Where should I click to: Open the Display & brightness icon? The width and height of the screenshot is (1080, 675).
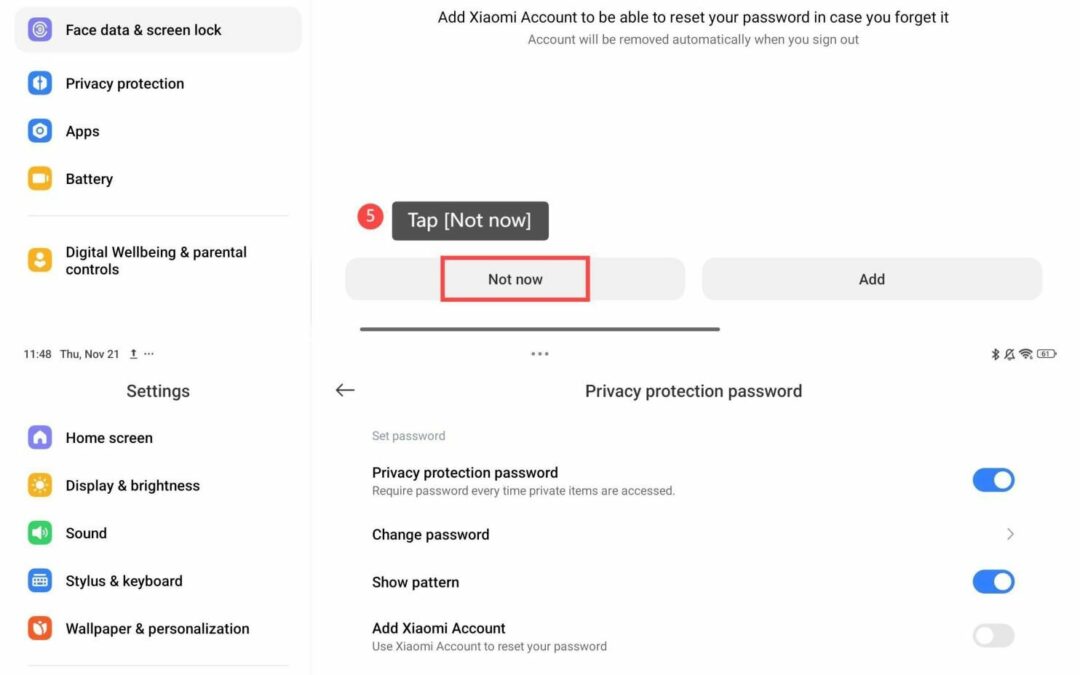39,485
